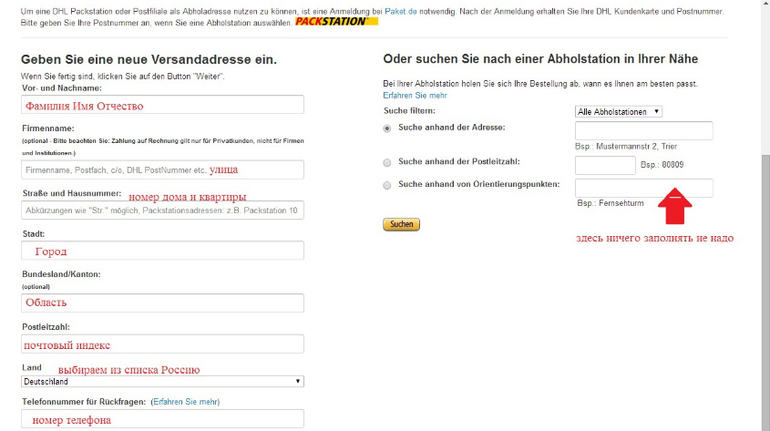Image resolution: width=770 pixels, height=431 pixels.
Task: Click the Postleitzahl field in address form
Action: 162,344
